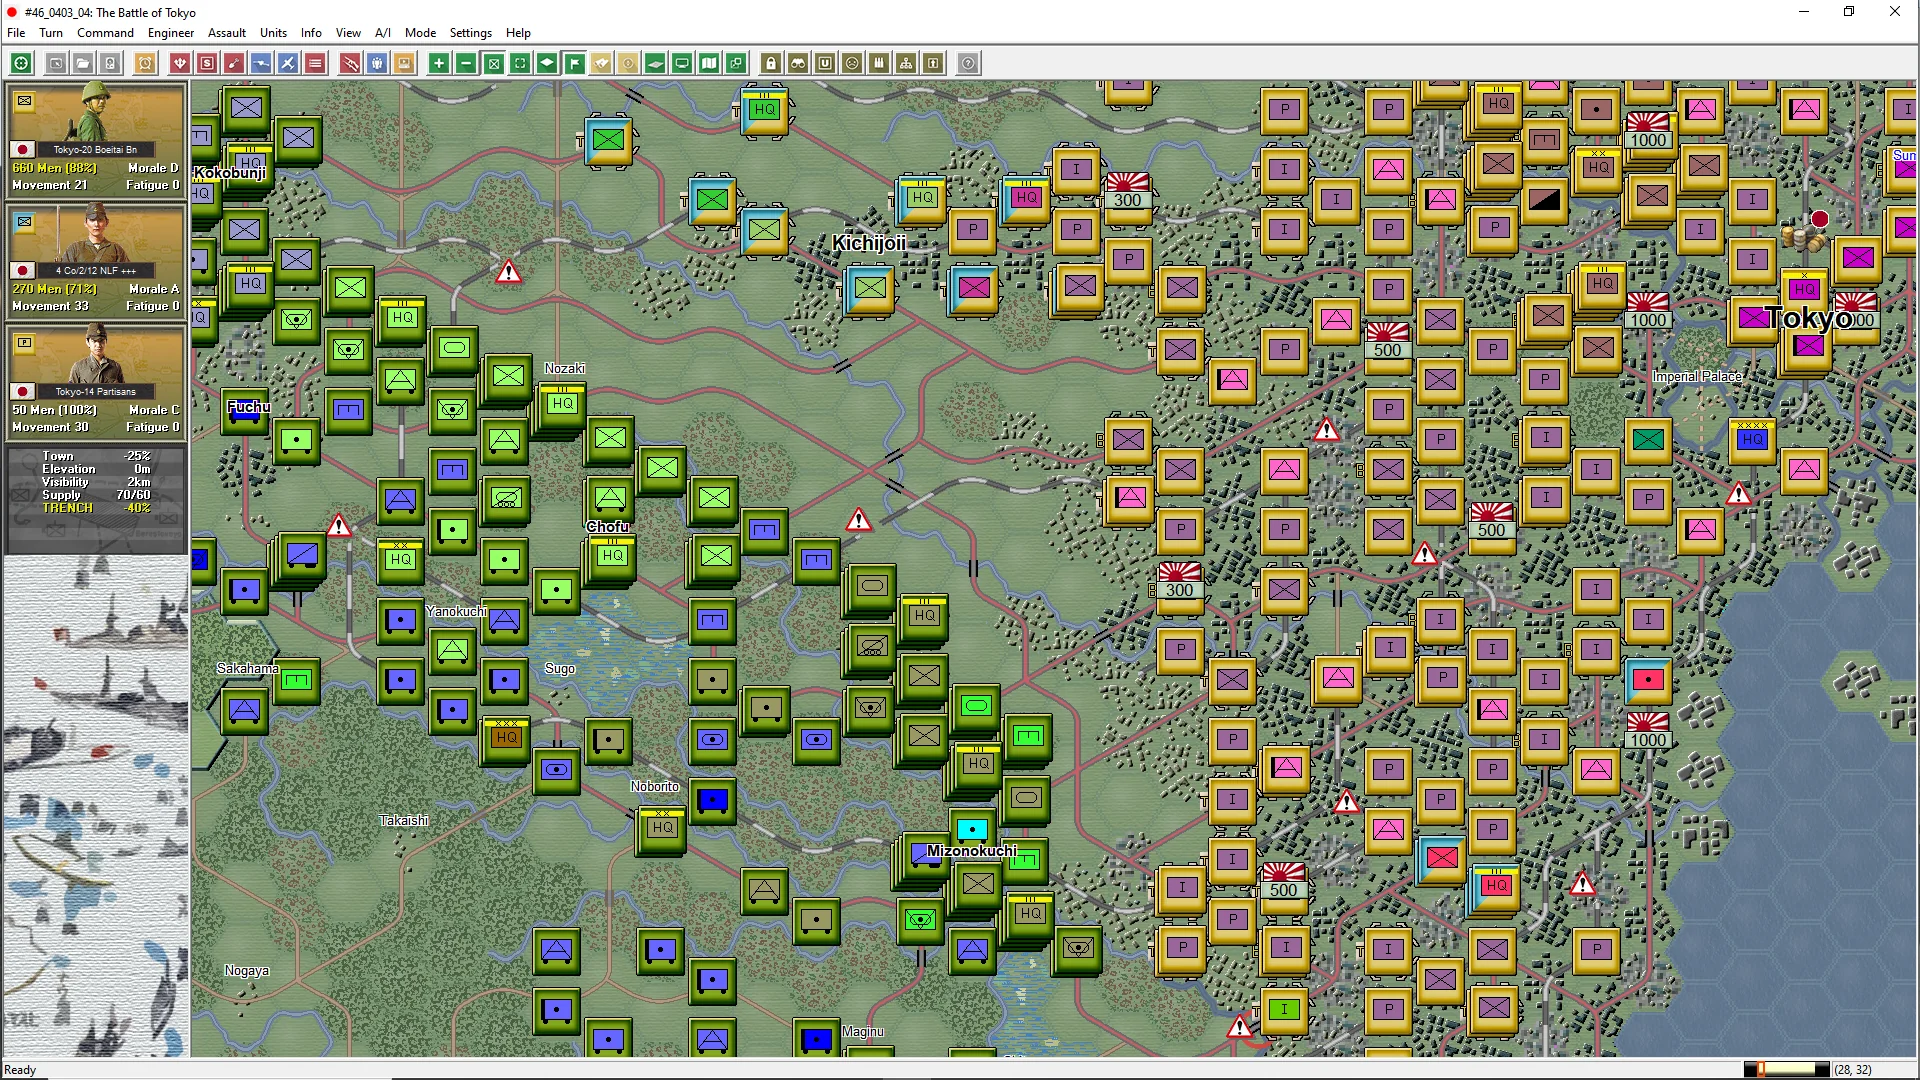Screen dimensions: 1920x1080
Task: Select the Tokyo-20 Boeitai Bn unit card
Action: [x=96, y=139]
